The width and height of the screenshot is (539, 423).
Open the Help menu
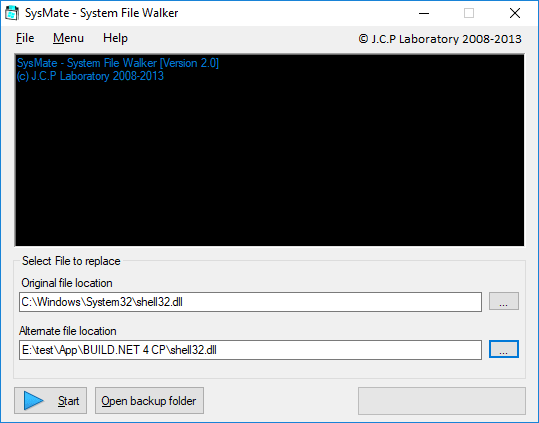[x=115, y=38]
